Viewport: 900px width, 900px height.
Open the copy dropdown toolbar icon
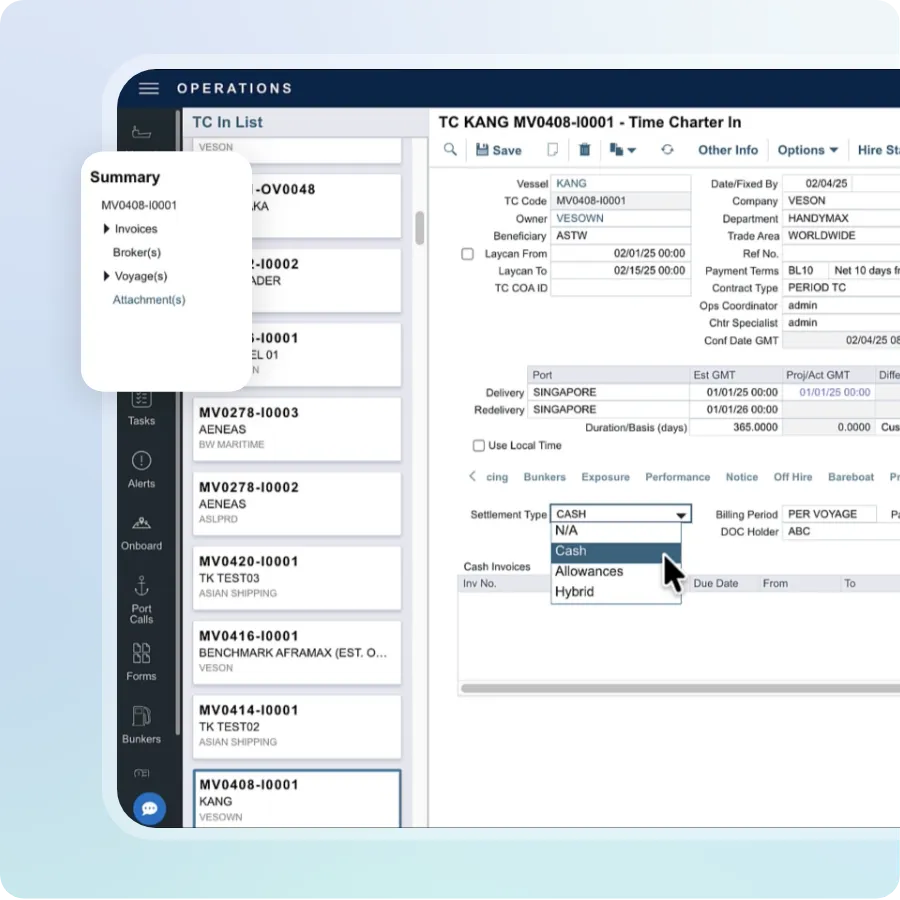622,150
